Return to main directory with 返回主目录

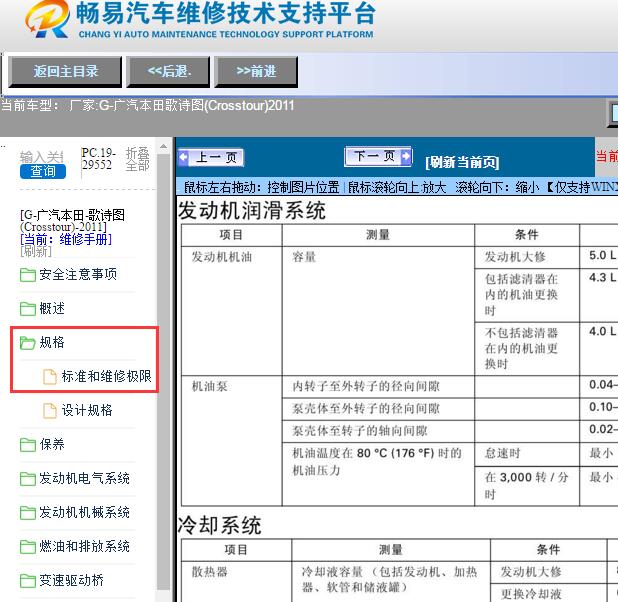coord(65,71)
